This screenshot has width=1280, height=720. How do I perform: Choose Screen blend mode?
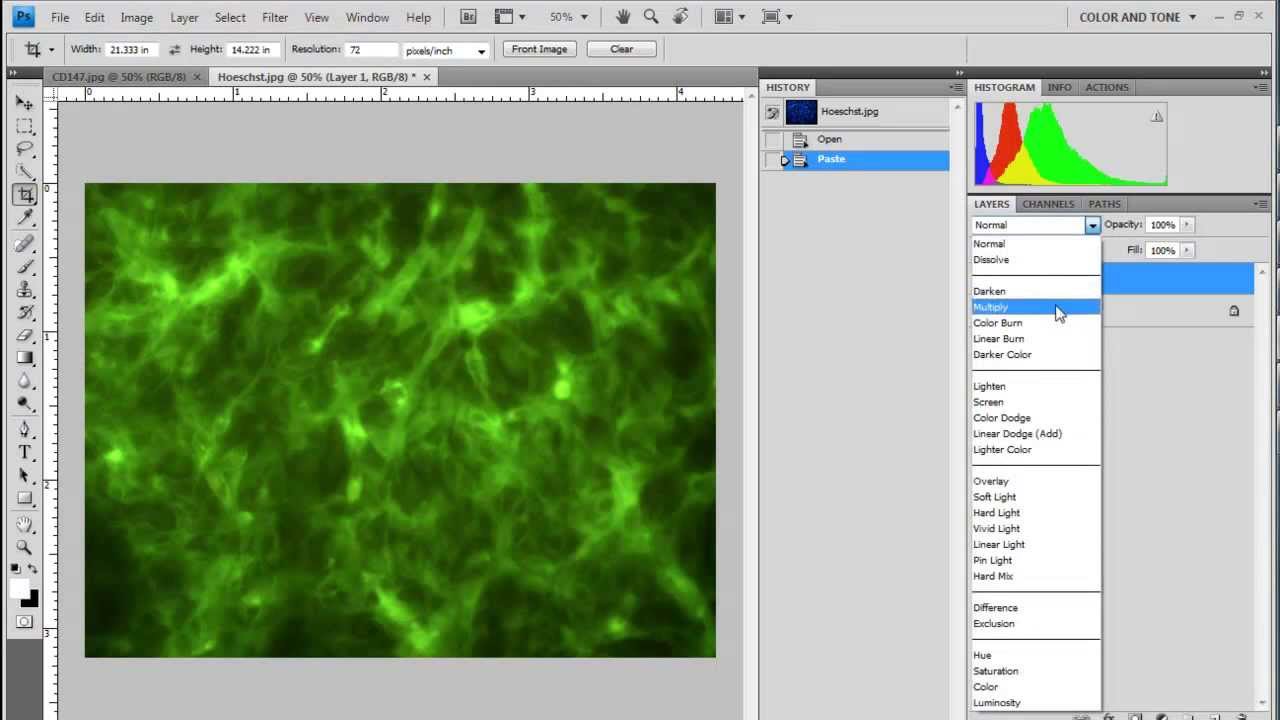pos(1036,402)
